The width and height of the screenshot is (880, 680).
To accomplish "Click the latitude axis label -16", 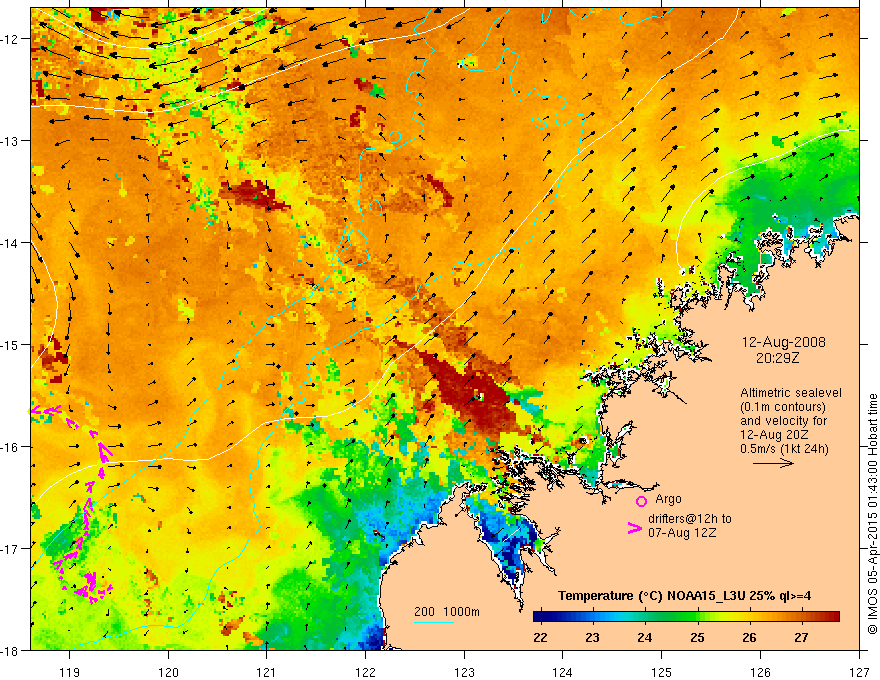I will 11,447.
